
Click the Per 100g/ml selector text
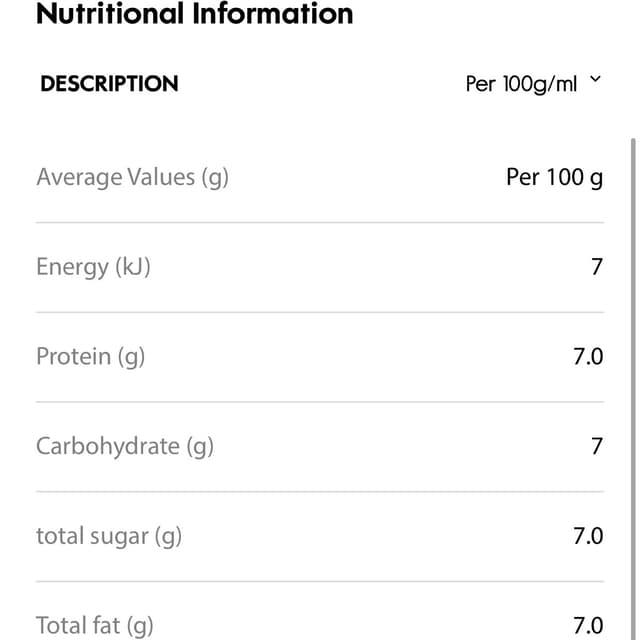tap(521, 84)
